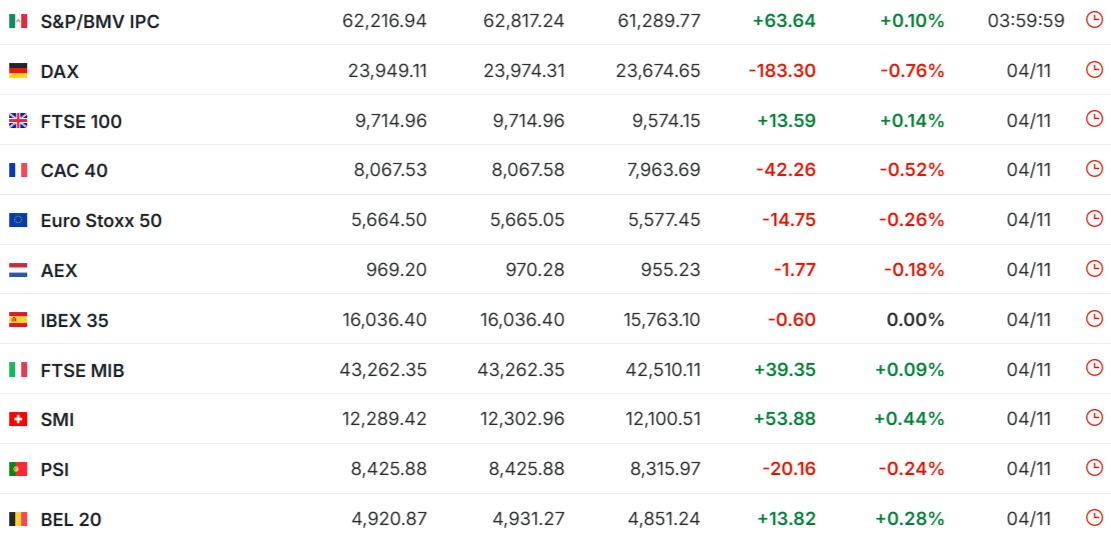The width and height of the screenshot is (1111, 536).
Task: Go to the IBEX 35 index
Action: [x=75, y=320]
